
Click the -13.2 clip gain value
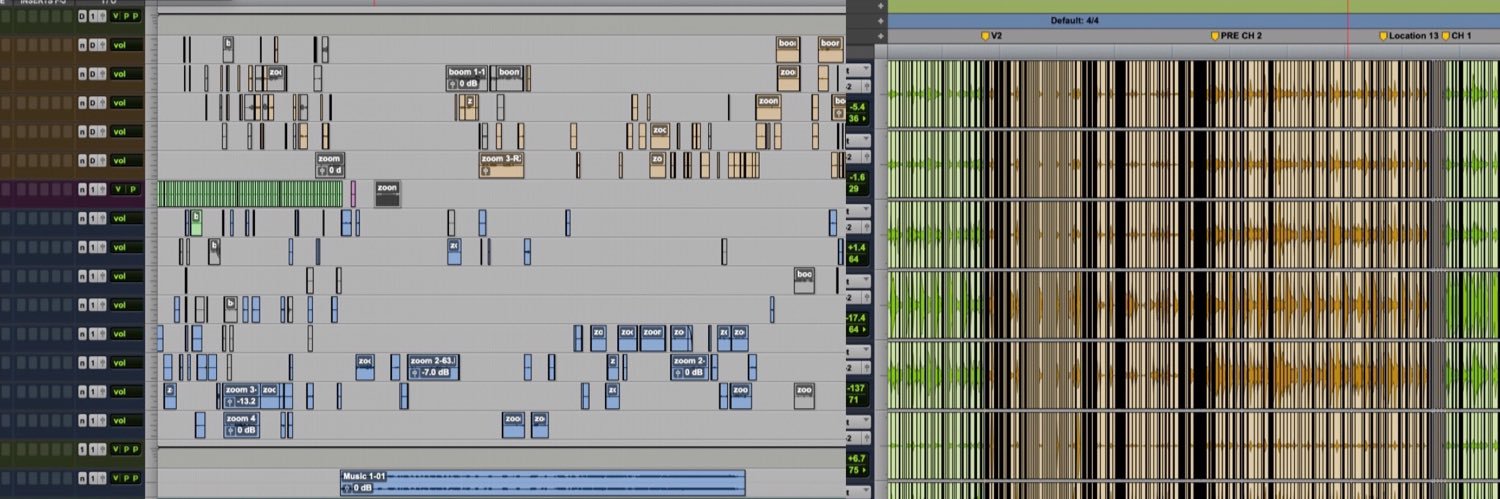(248, 402)
